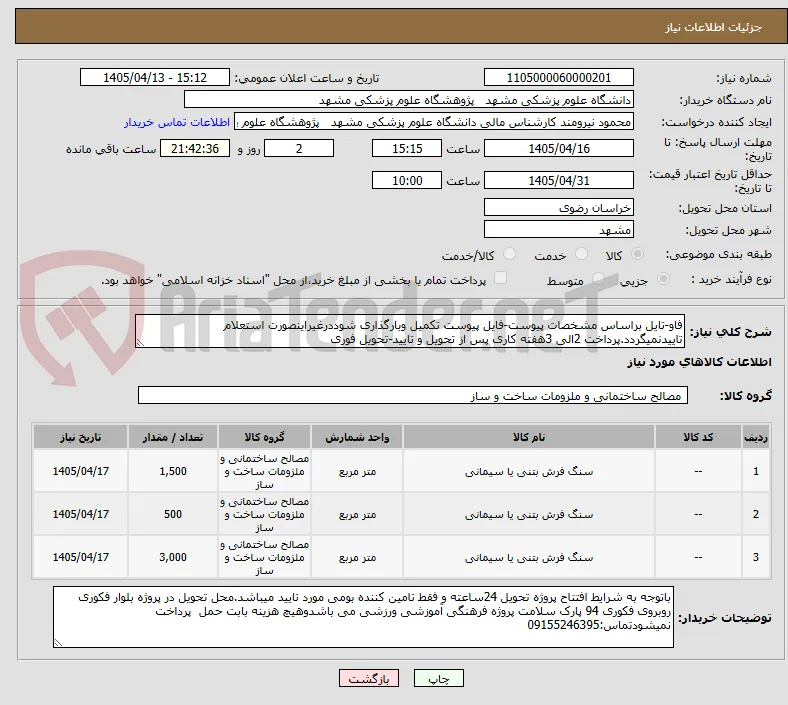
Task: Click the تعداد / مقدار column header
Action: (x=173, y=437)
